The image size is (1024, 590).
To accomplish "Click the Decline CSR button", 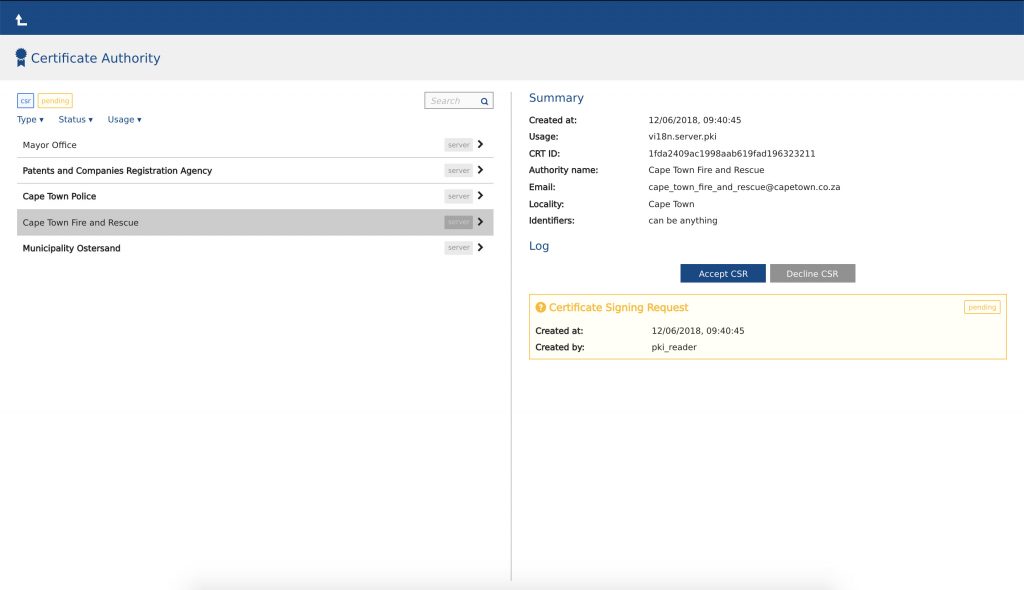I will [812, 274].
